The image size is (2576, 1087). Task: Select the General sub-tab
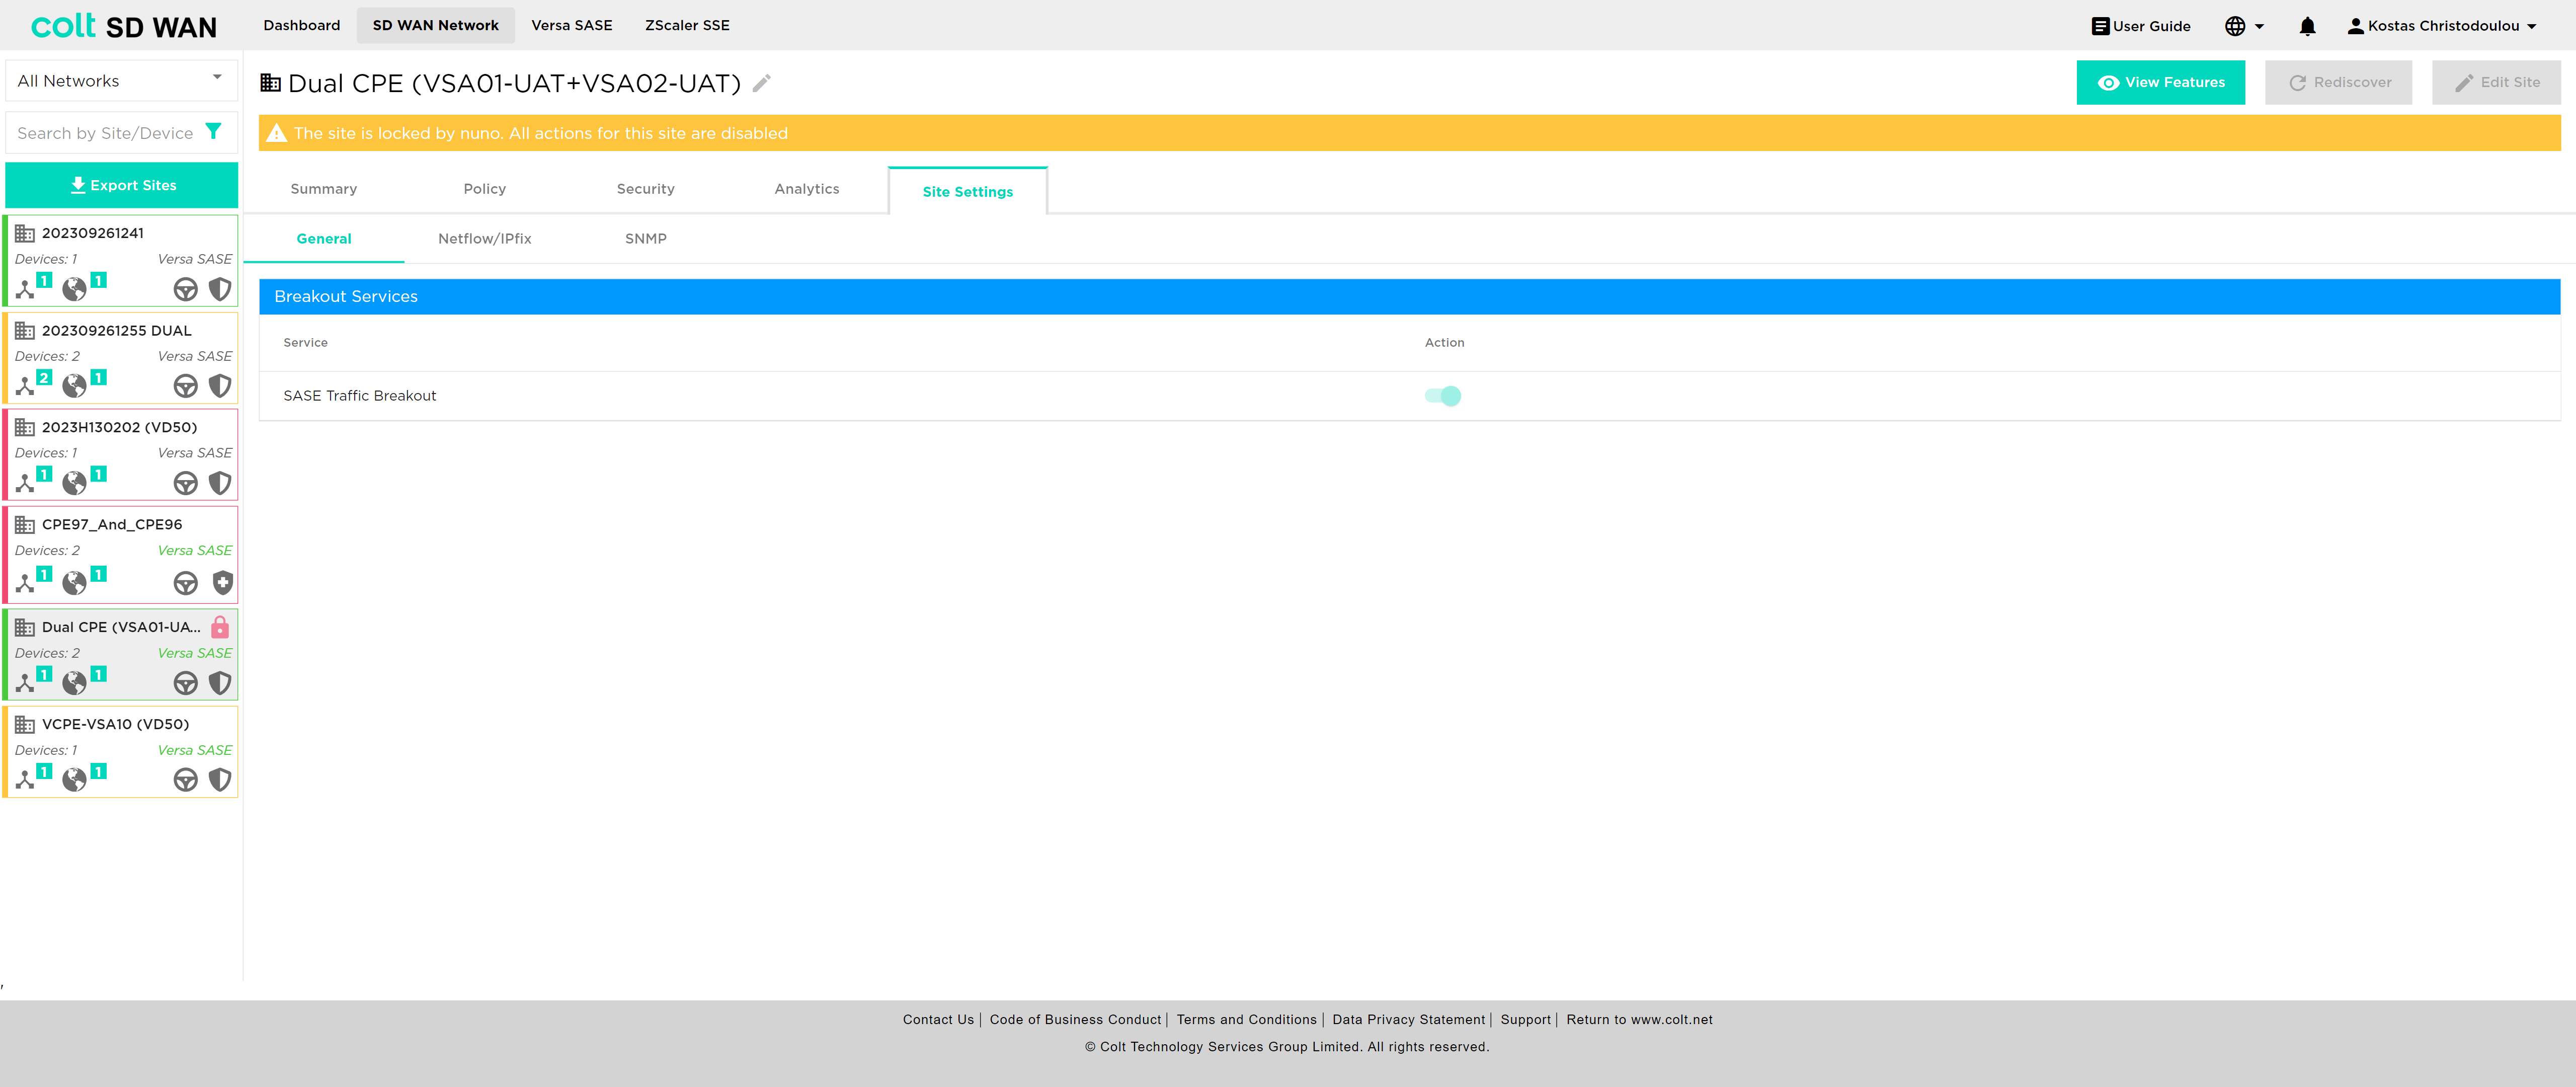(x=324, y=239)
